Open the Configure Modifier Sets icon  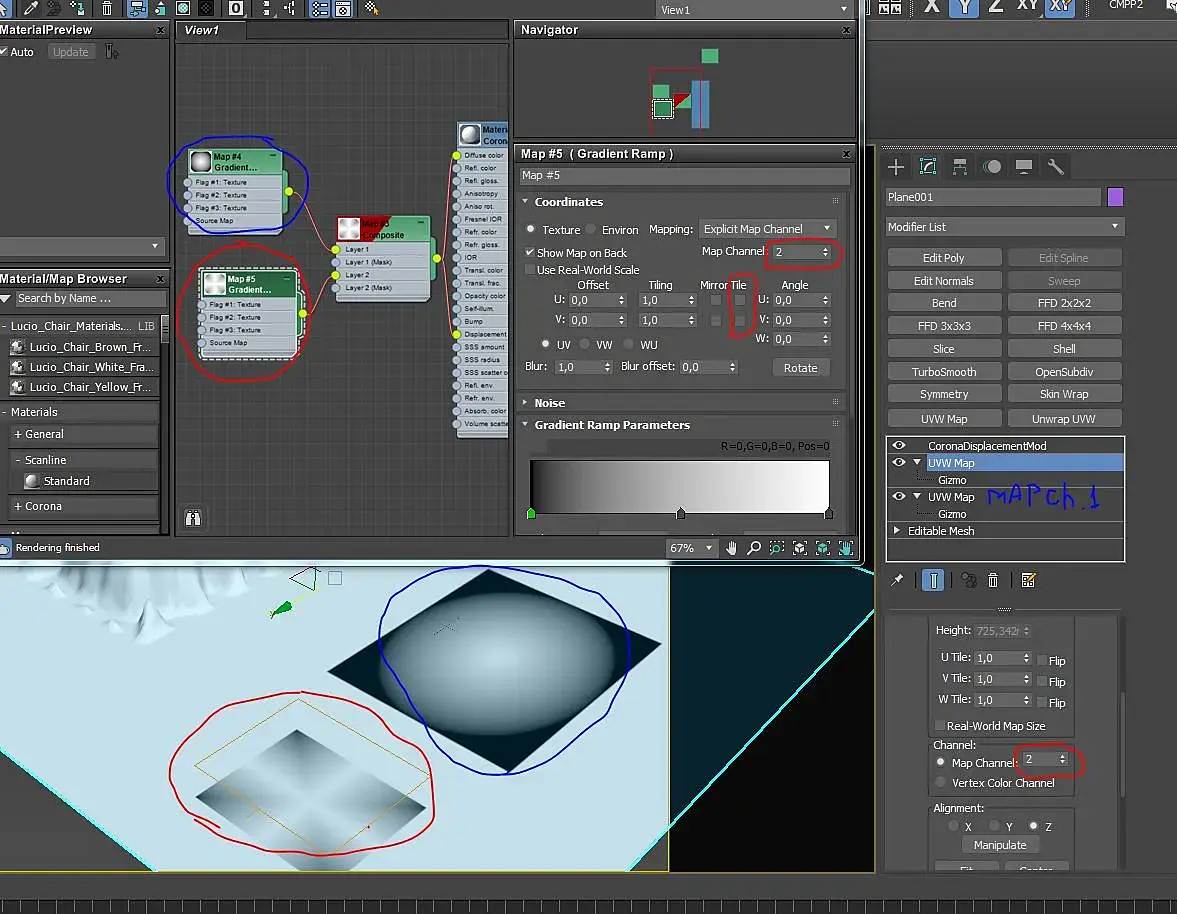(x=1028, y=580)
